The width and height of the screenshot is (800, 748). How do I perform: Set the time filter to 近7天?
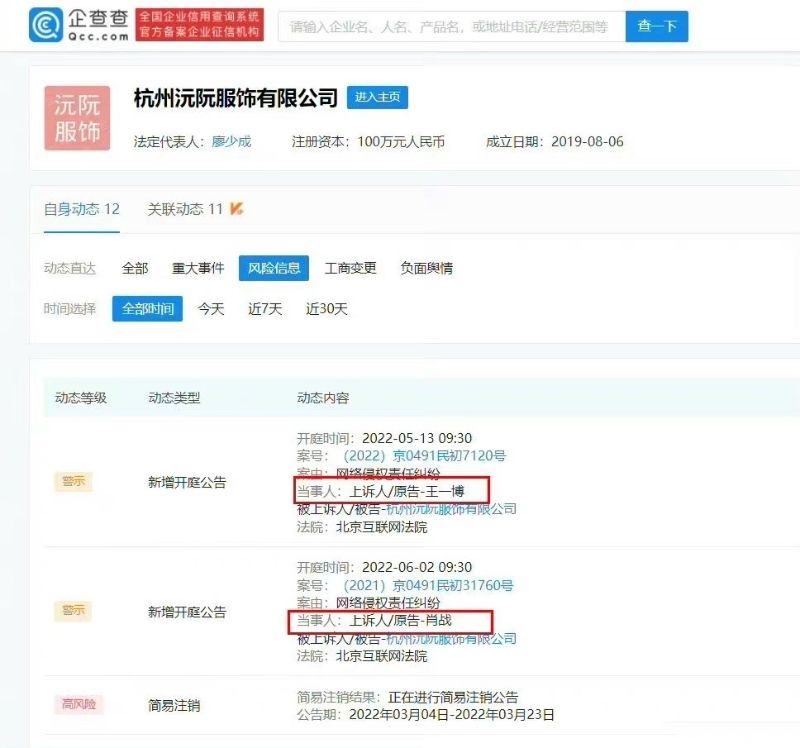(x=265, y=309)
